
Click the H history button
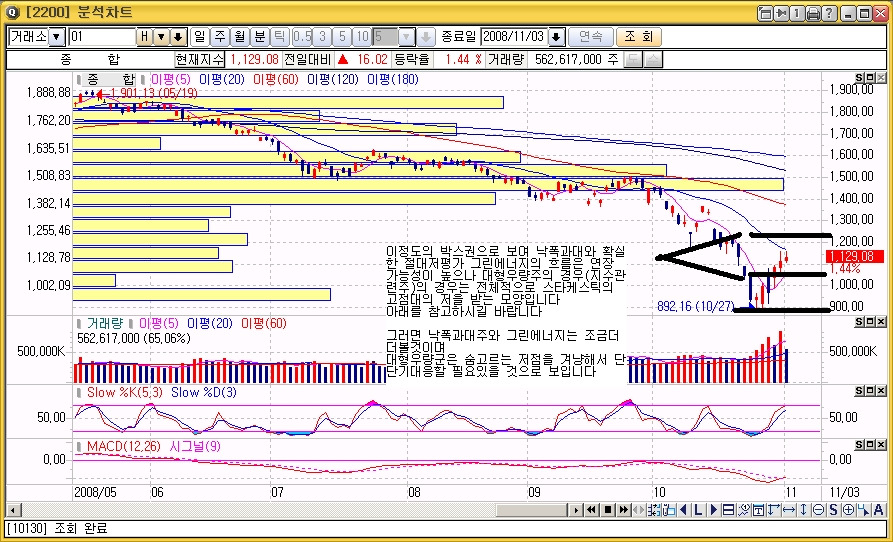point(144,37)
